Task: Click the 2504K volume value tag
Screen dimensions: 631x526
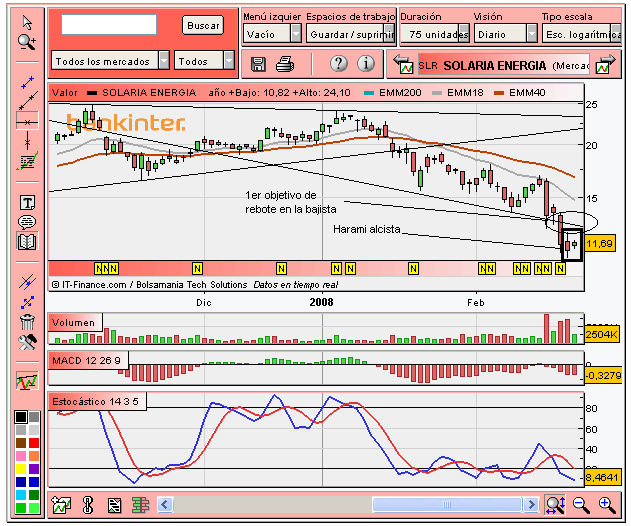Action: point(602,334)
